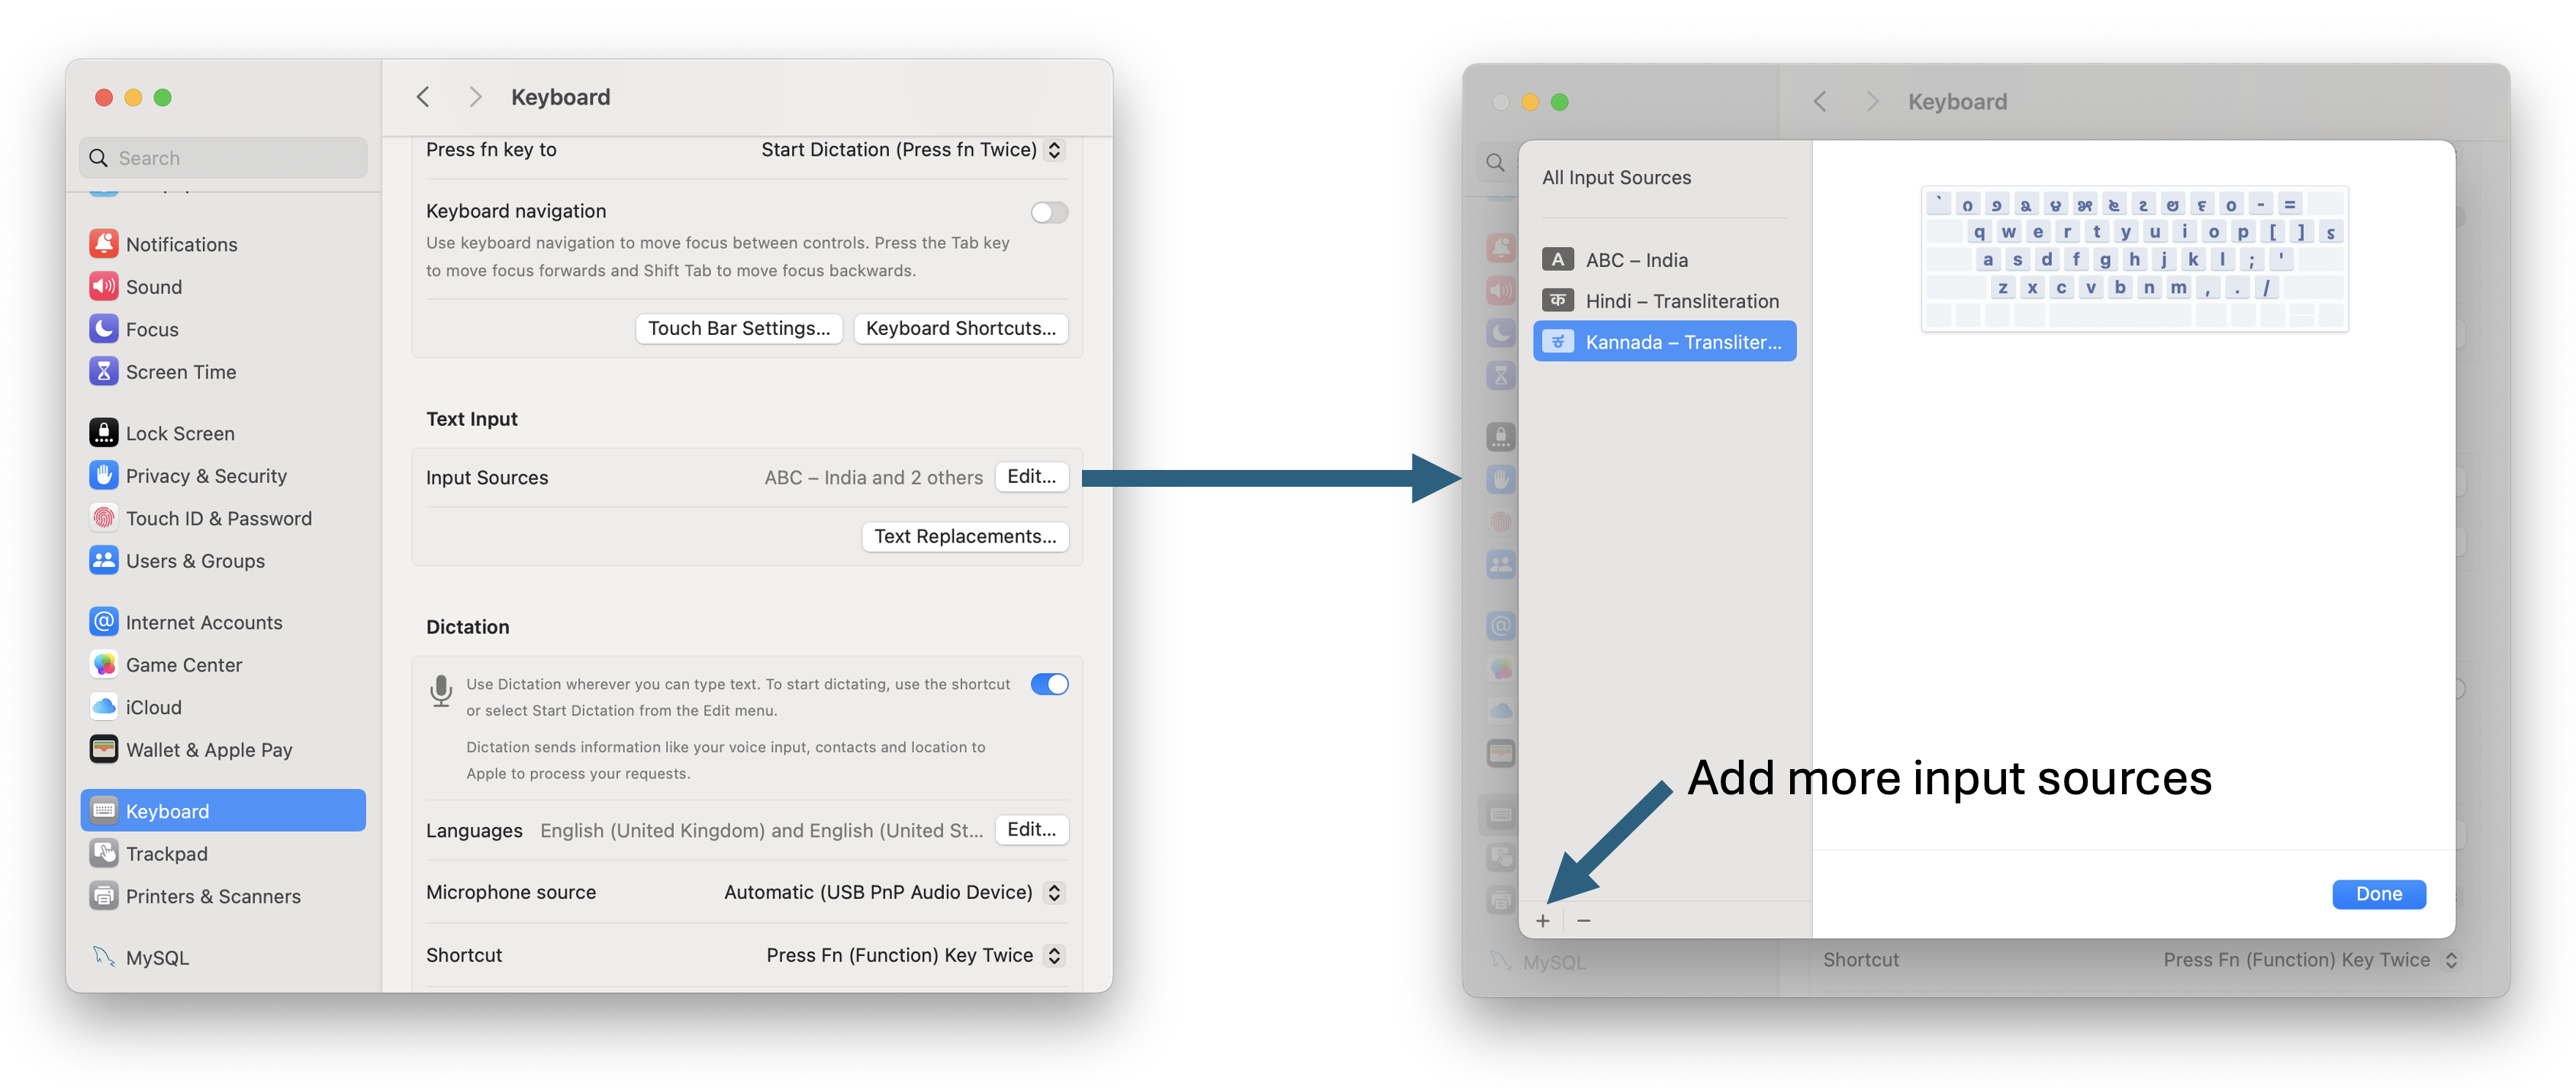The image size is (2576, 1088).
Task: Open Printers & Scanners settings
Action: pos(223,896)
